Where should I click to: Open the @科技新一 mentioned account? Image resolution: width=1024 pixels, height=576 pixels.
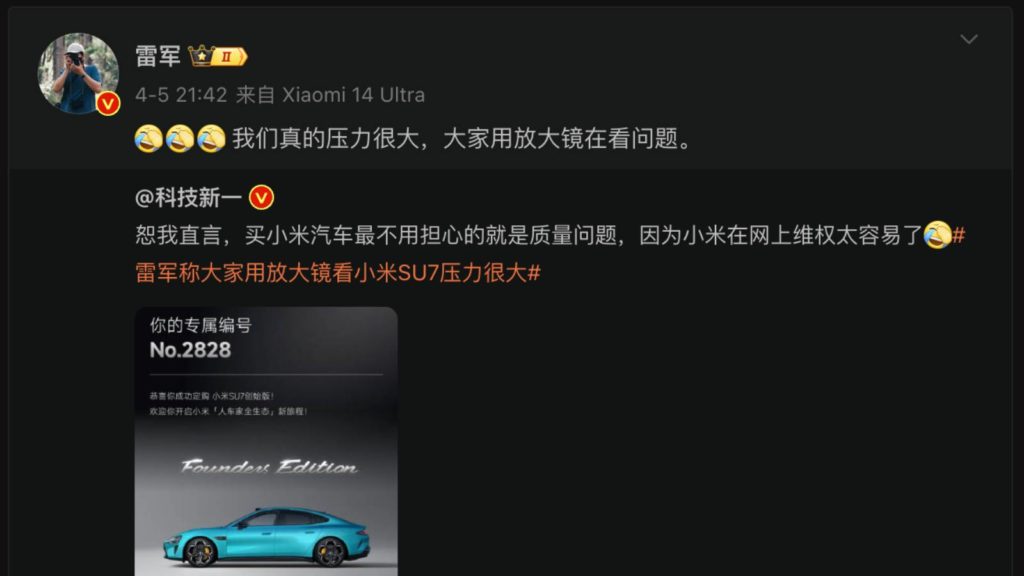188,197
